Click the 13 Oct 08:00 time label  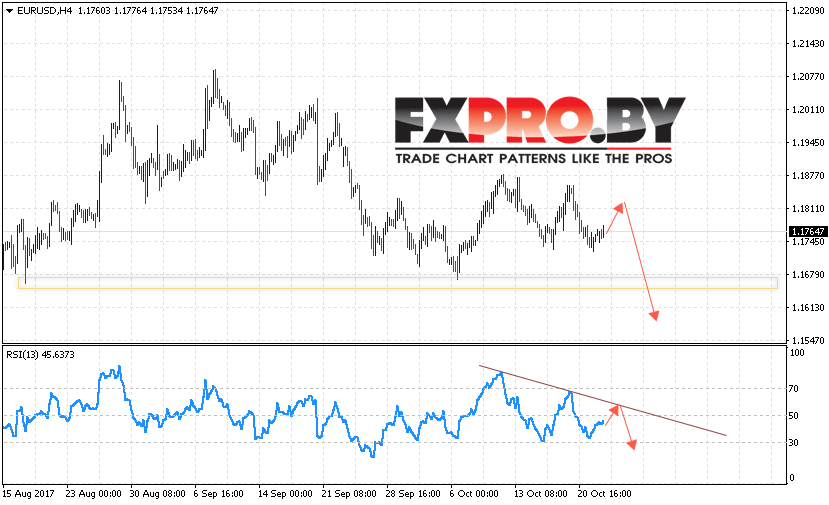540,494
